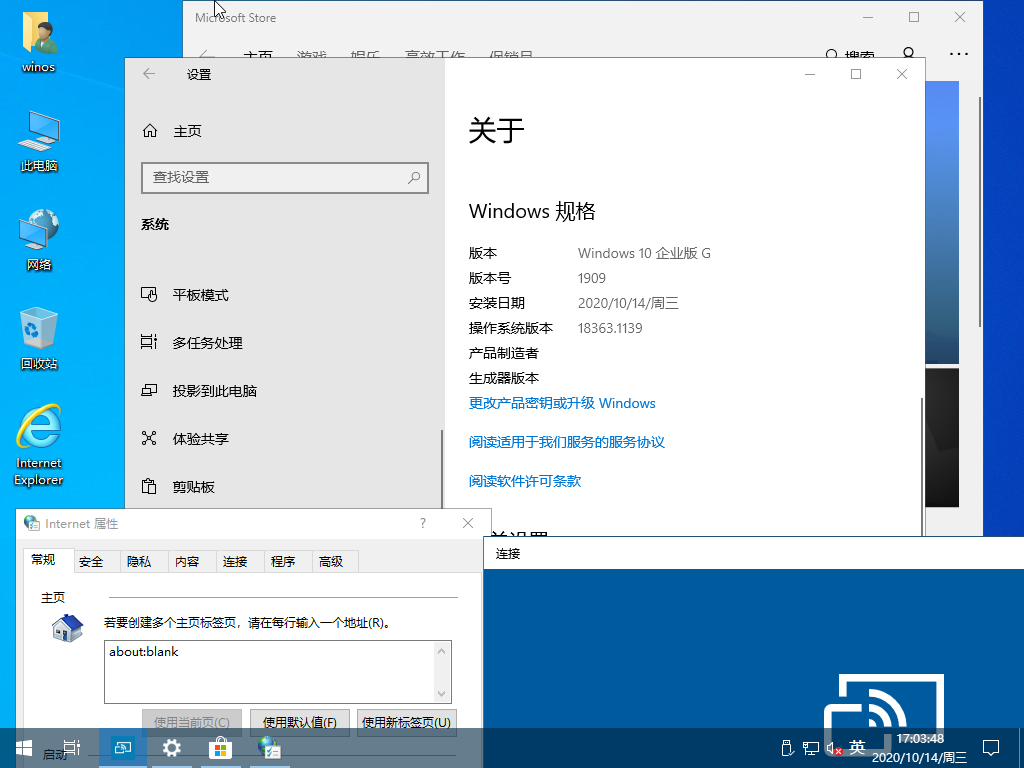Minimize the Settings window
Viewport: 1024px width, 768px height.
point(810,74)
